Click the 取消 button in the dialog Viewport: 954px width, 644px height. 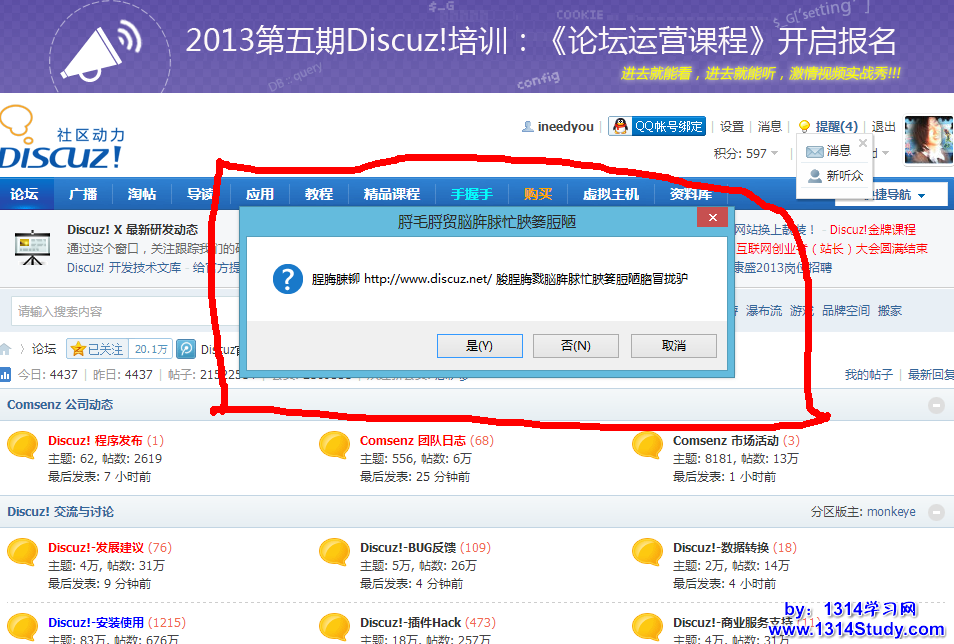[x=674, y=346]
